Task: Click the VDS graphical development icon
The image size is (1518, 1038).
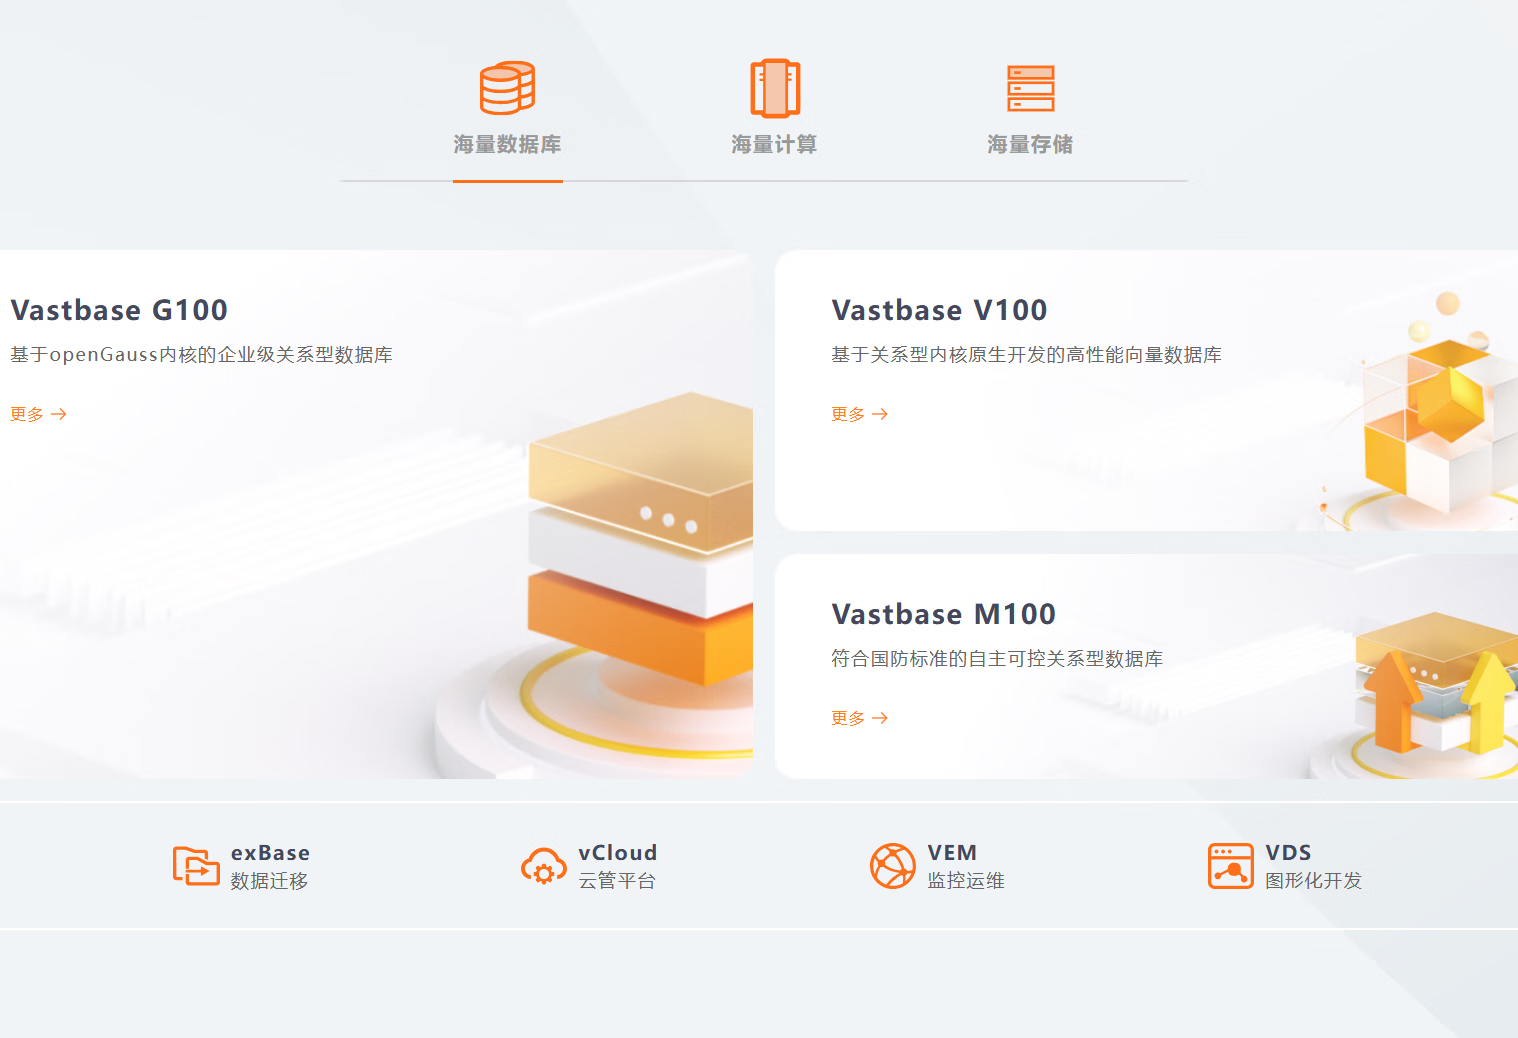Action: (1230, 866)
